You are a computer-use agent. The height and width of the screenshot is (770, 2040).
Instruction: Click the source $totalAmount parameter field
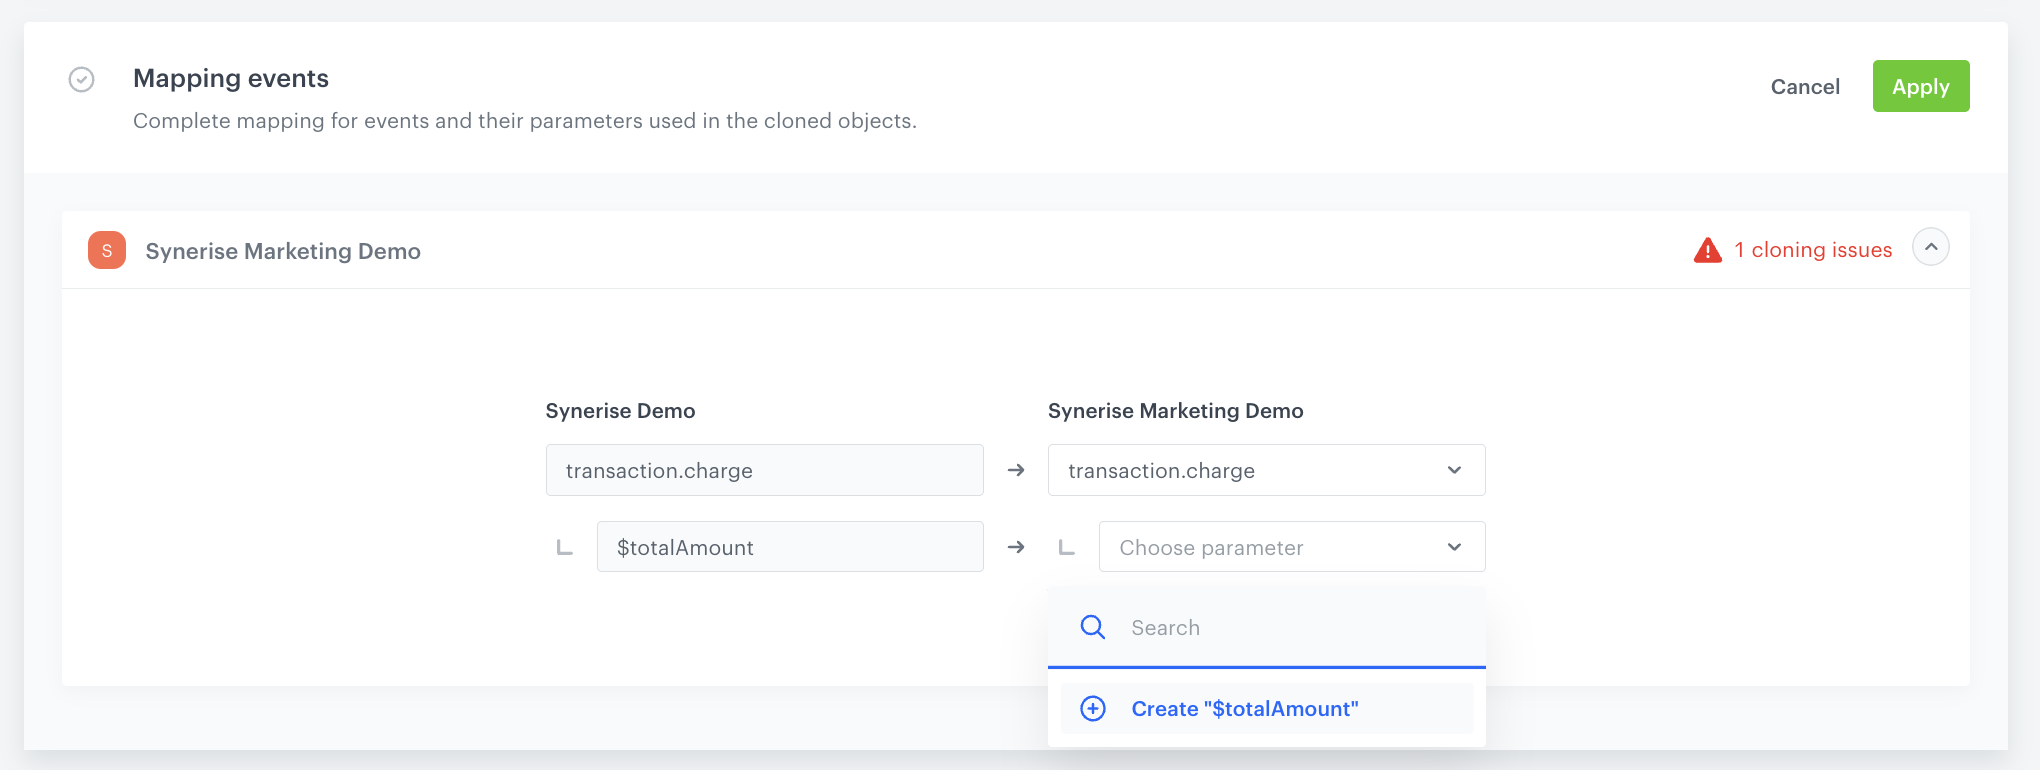click(x=789, y=547)
